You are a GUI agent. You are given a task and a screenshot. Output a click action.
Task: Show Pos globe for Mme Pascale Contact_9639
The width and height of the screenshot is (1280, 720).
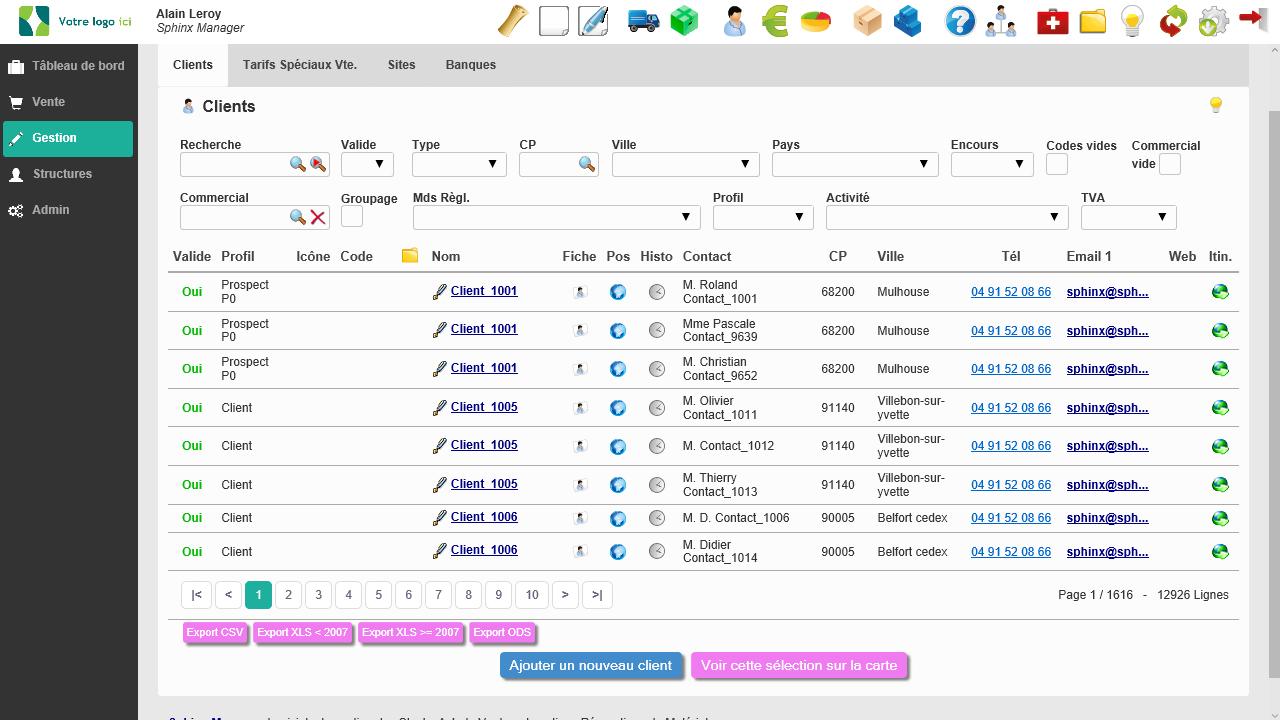coord(618,331)
